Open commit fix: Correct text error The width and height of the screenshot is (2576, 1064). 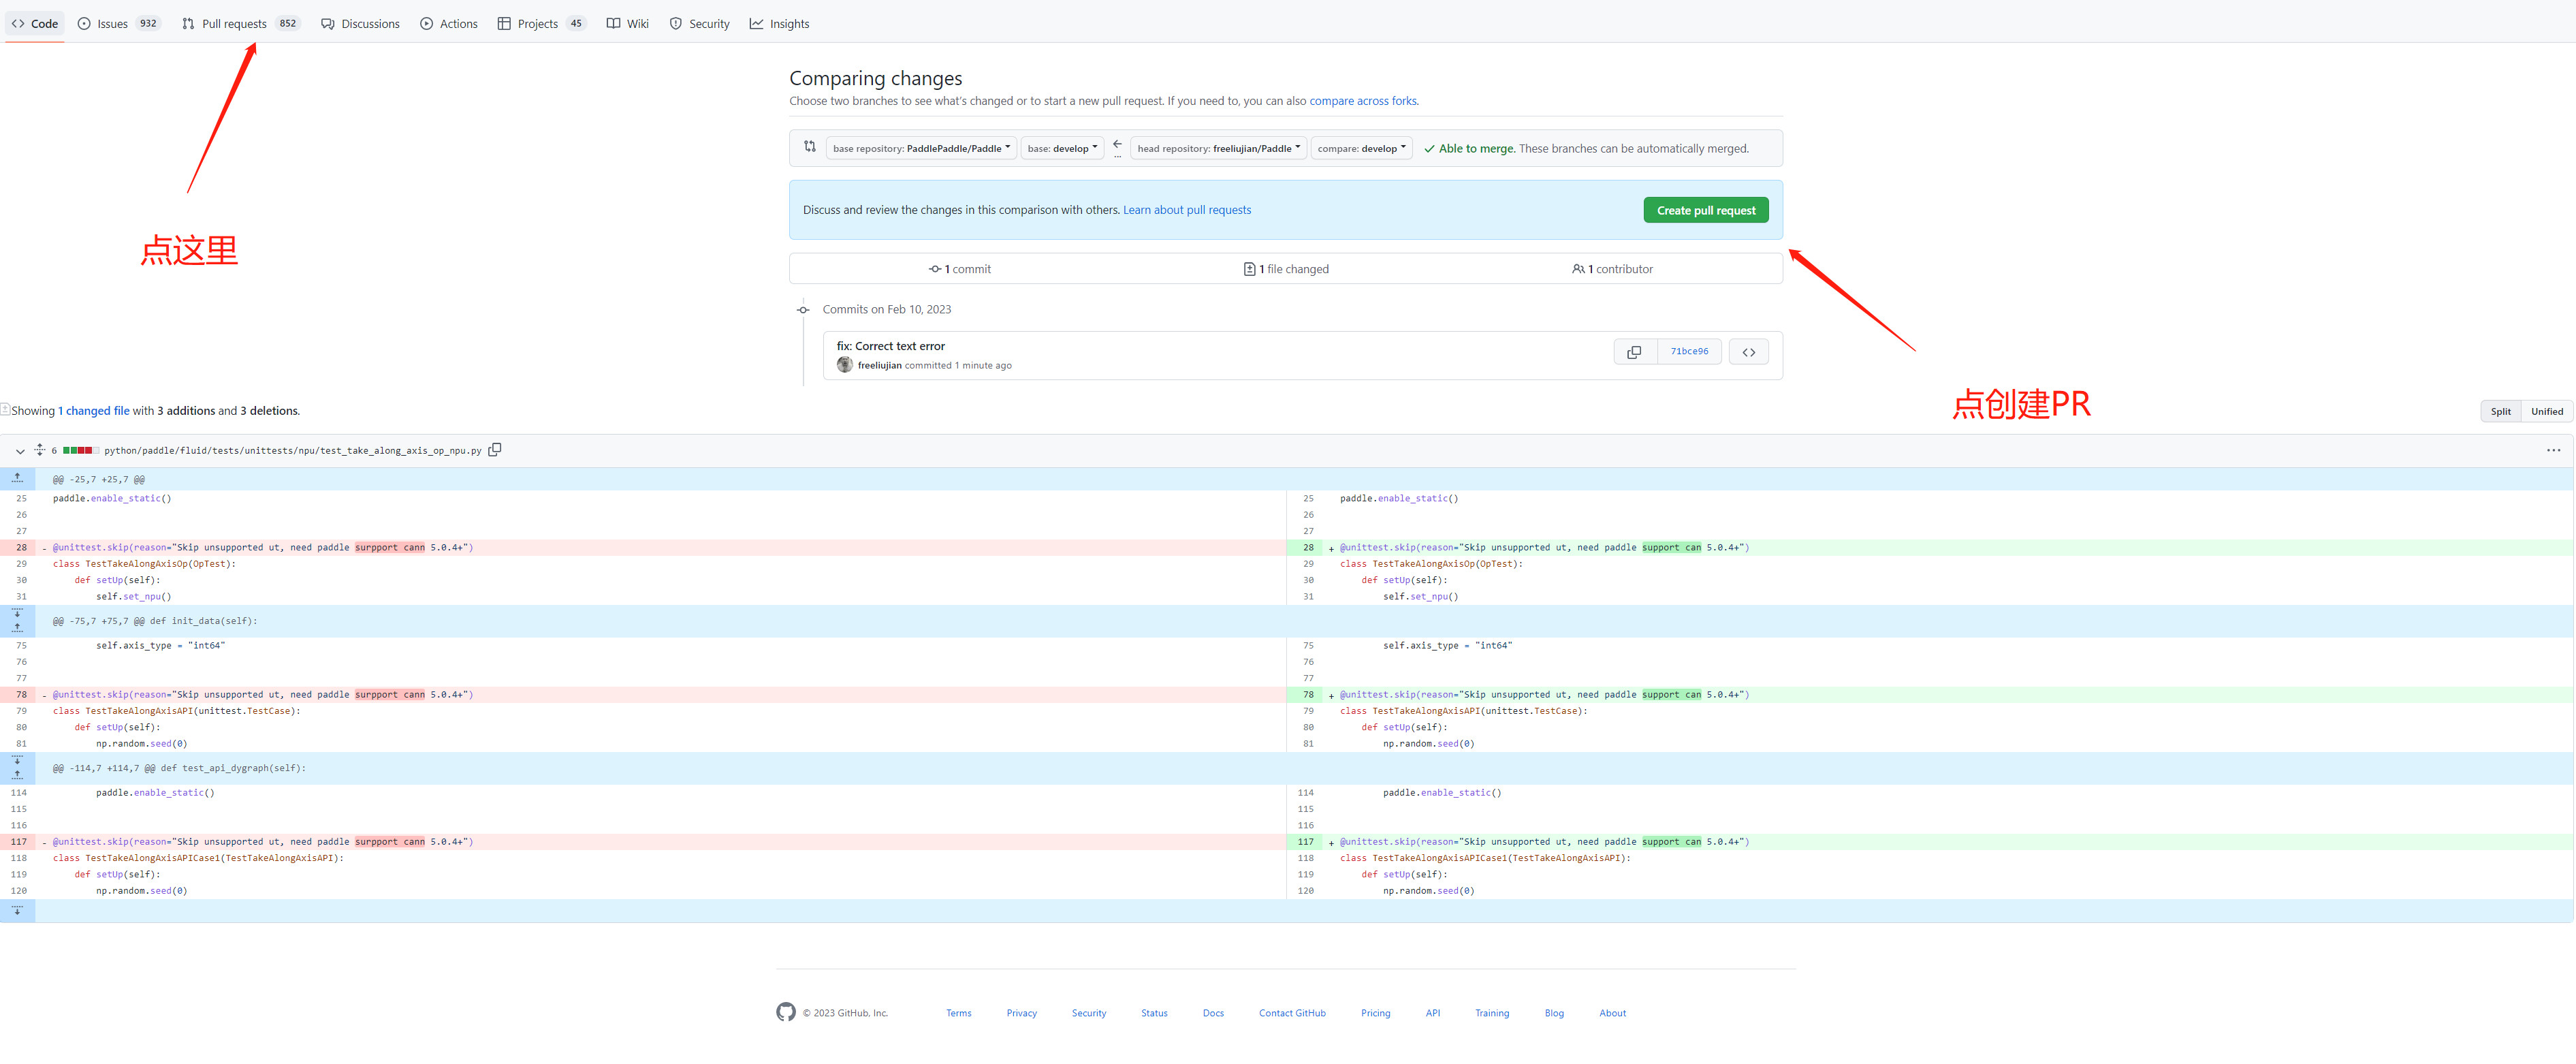pos(890,346)
